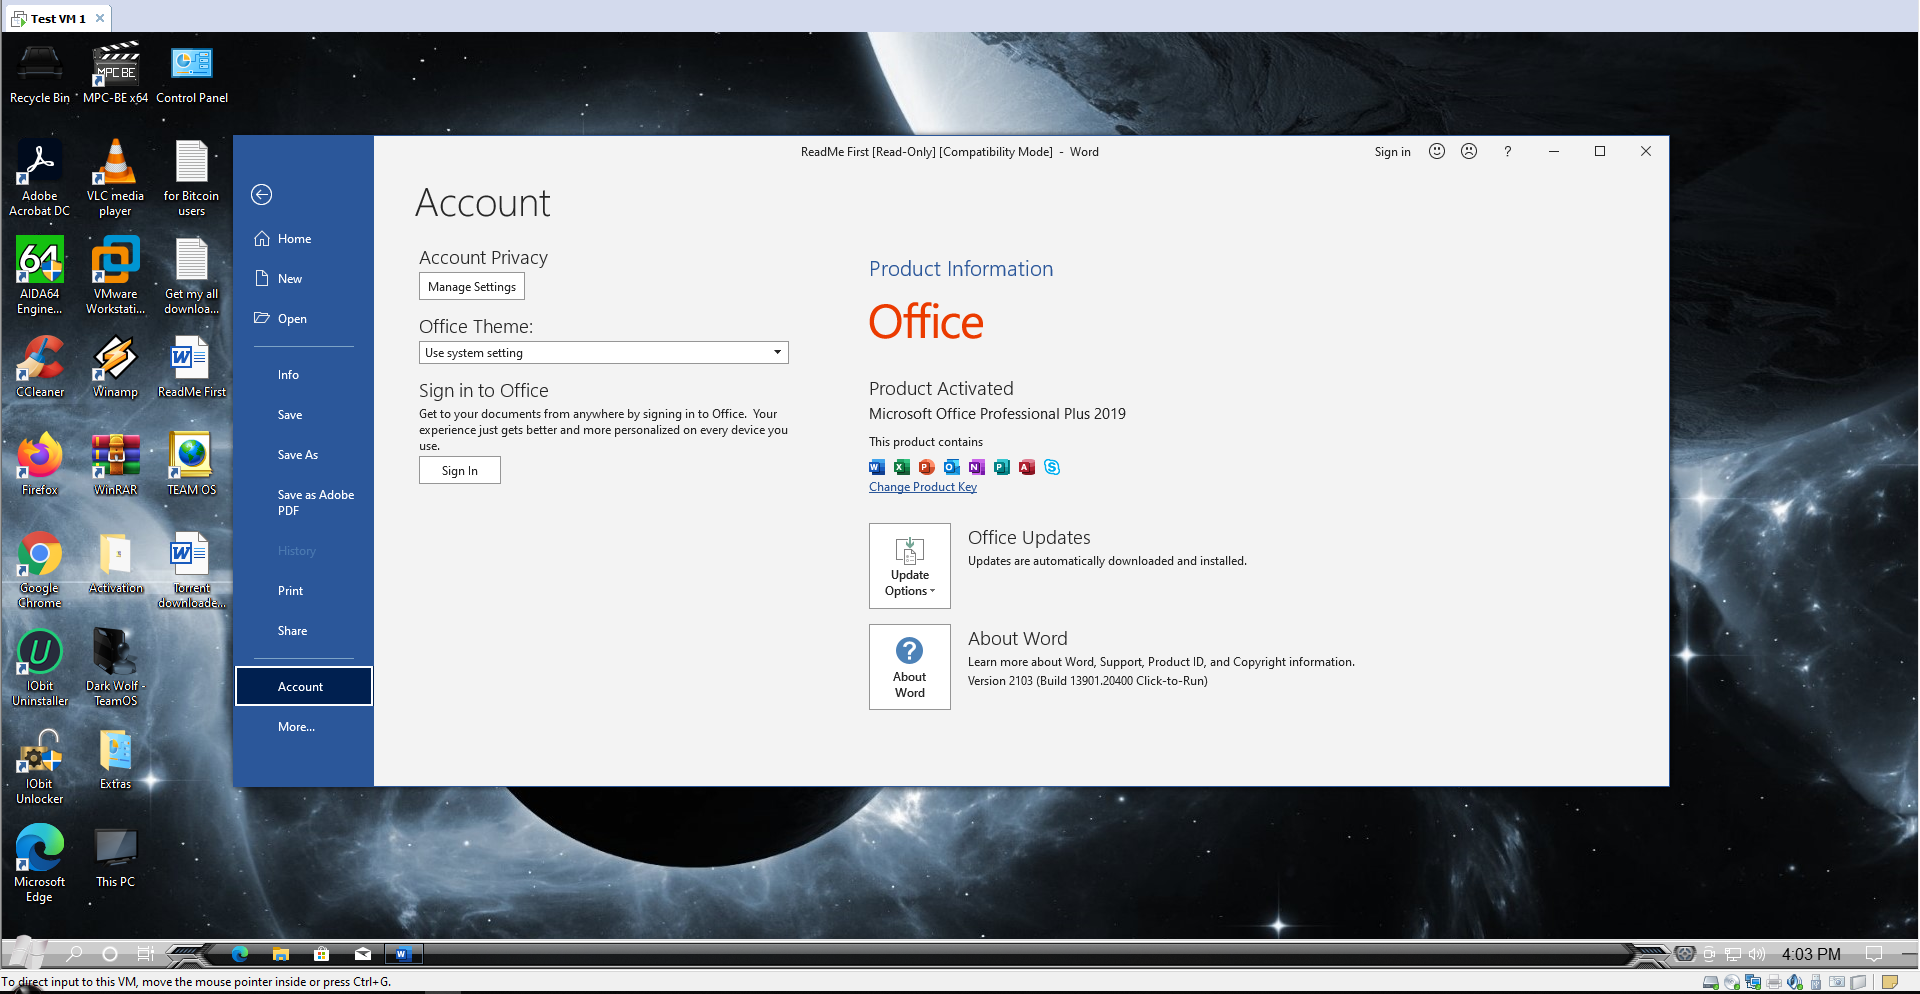The image size is (1920, 994).
Task: Click Sign in in Word title bar
Action: pyautogui.click(x=1392, y=152)
